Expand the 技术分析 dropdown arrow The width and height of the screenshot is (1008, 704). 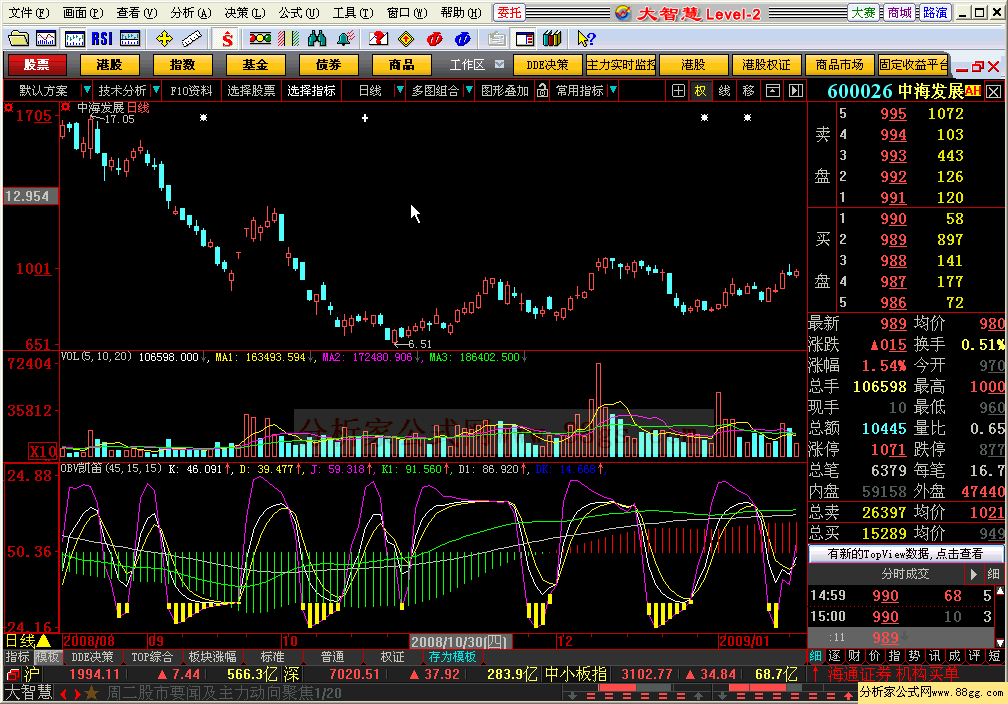(x=156, y=90)
